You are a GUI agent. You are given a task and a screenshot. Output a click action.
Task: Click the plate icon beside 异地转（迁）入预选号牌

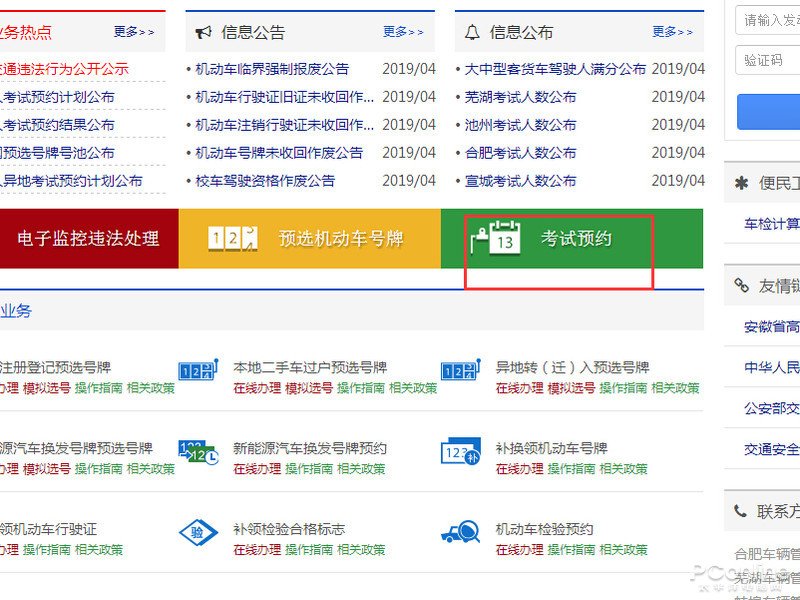(462, 371)
